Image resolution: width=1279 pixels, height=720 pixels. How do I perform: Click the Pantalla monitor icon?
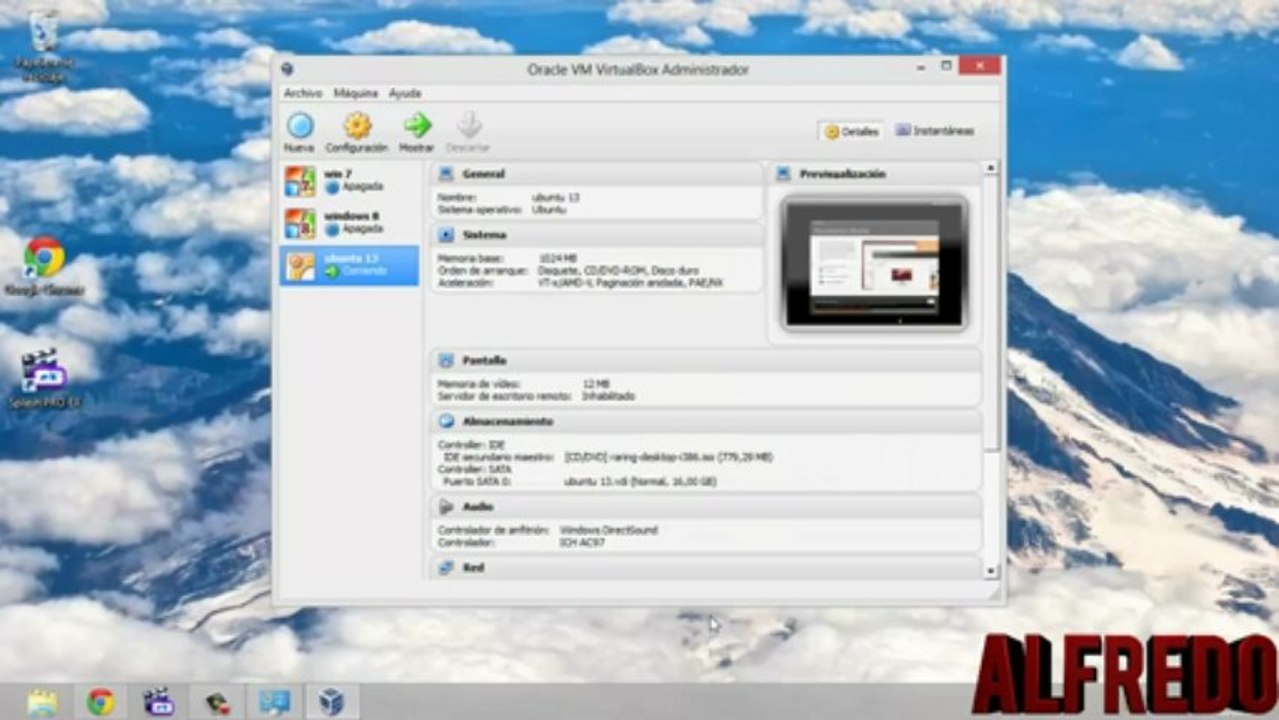446,360
